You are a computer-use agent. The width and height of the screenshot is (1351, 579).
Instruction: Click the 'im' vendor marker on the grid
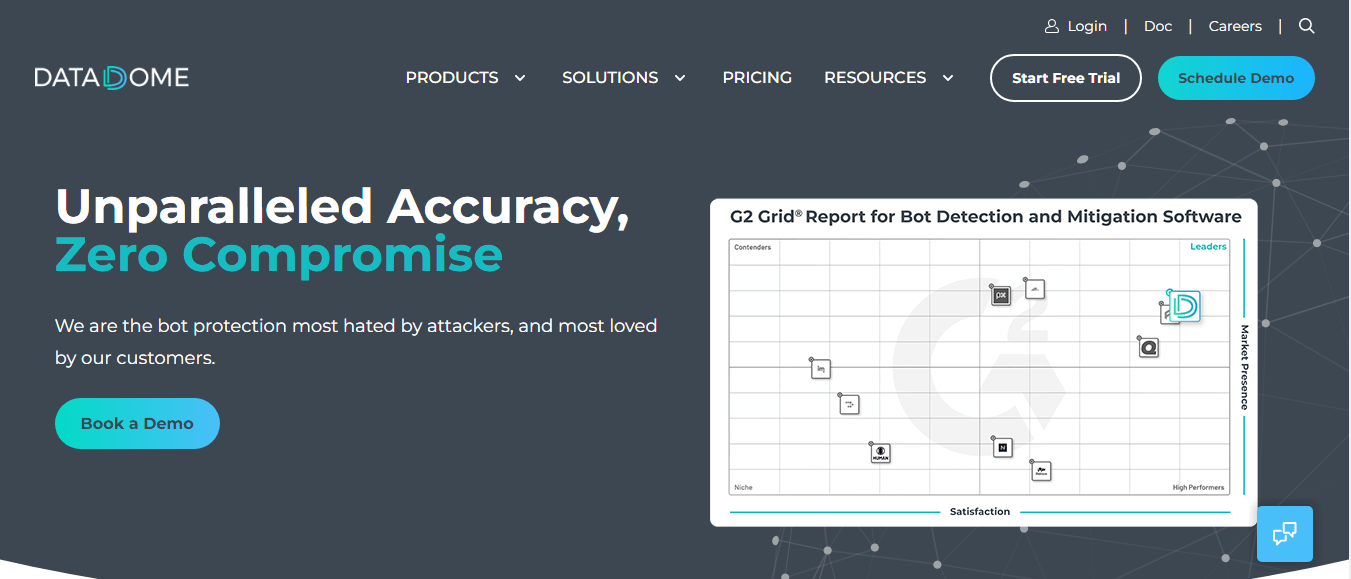point(821,369)
